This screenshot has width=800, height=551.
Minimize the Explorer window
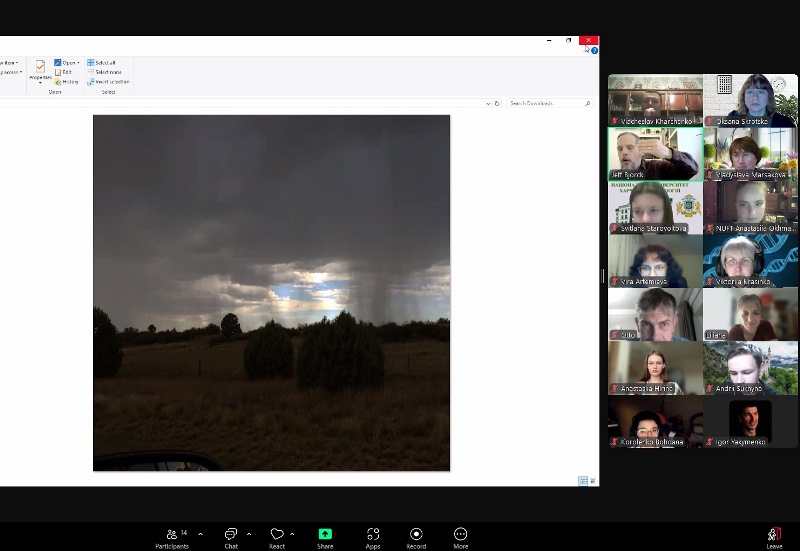tap(549, 40)
